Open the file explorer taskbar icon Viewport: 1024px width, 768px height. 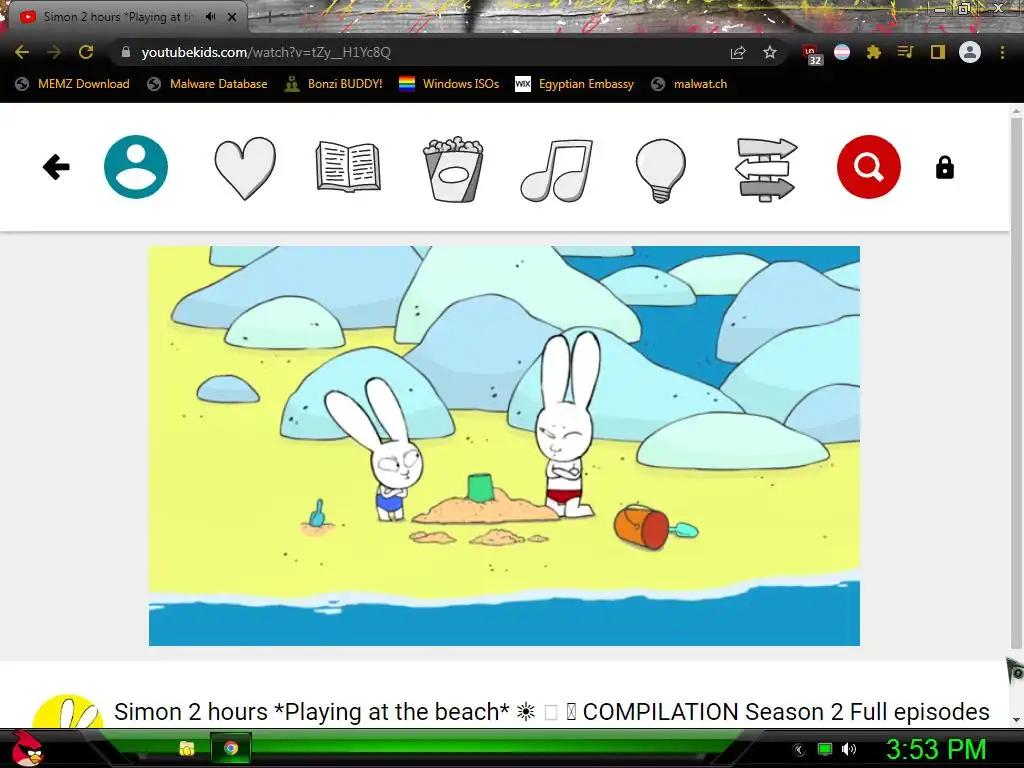(187, 748)
